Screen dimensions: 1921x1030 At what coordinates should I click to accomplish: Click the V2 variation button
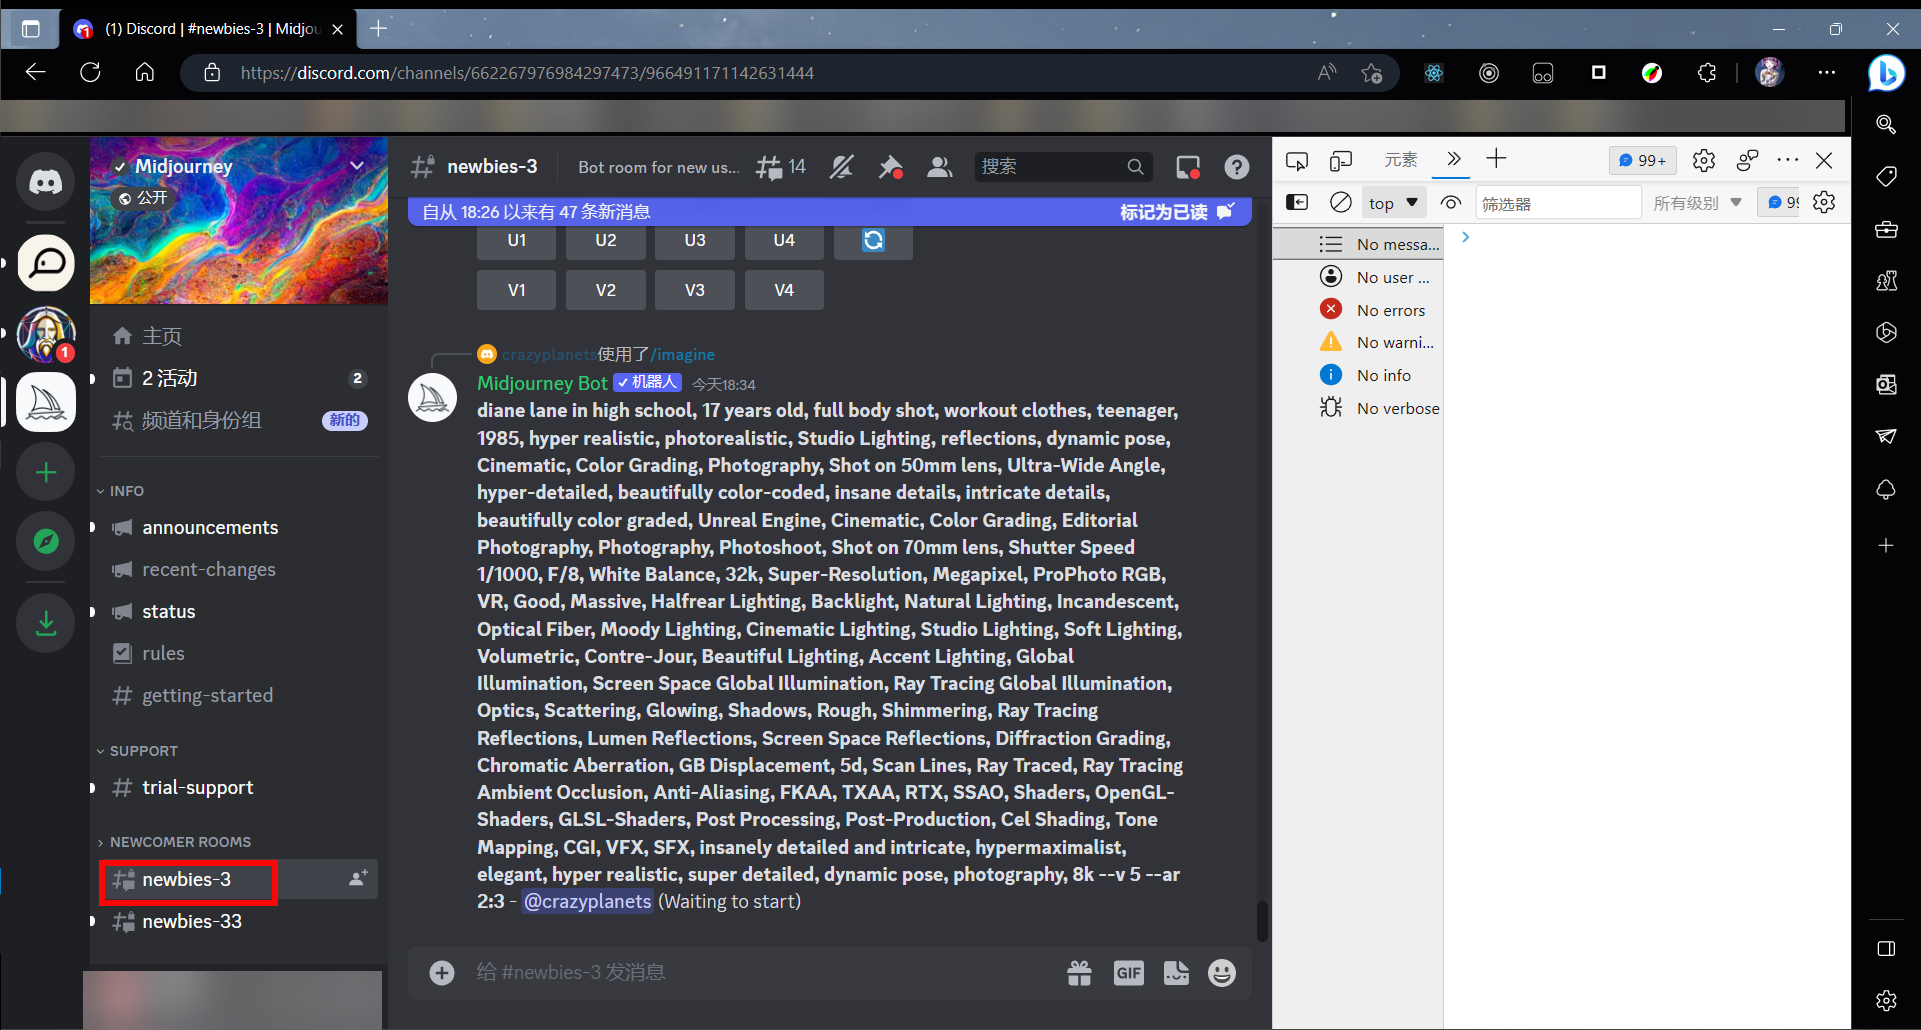pos(606,290)
